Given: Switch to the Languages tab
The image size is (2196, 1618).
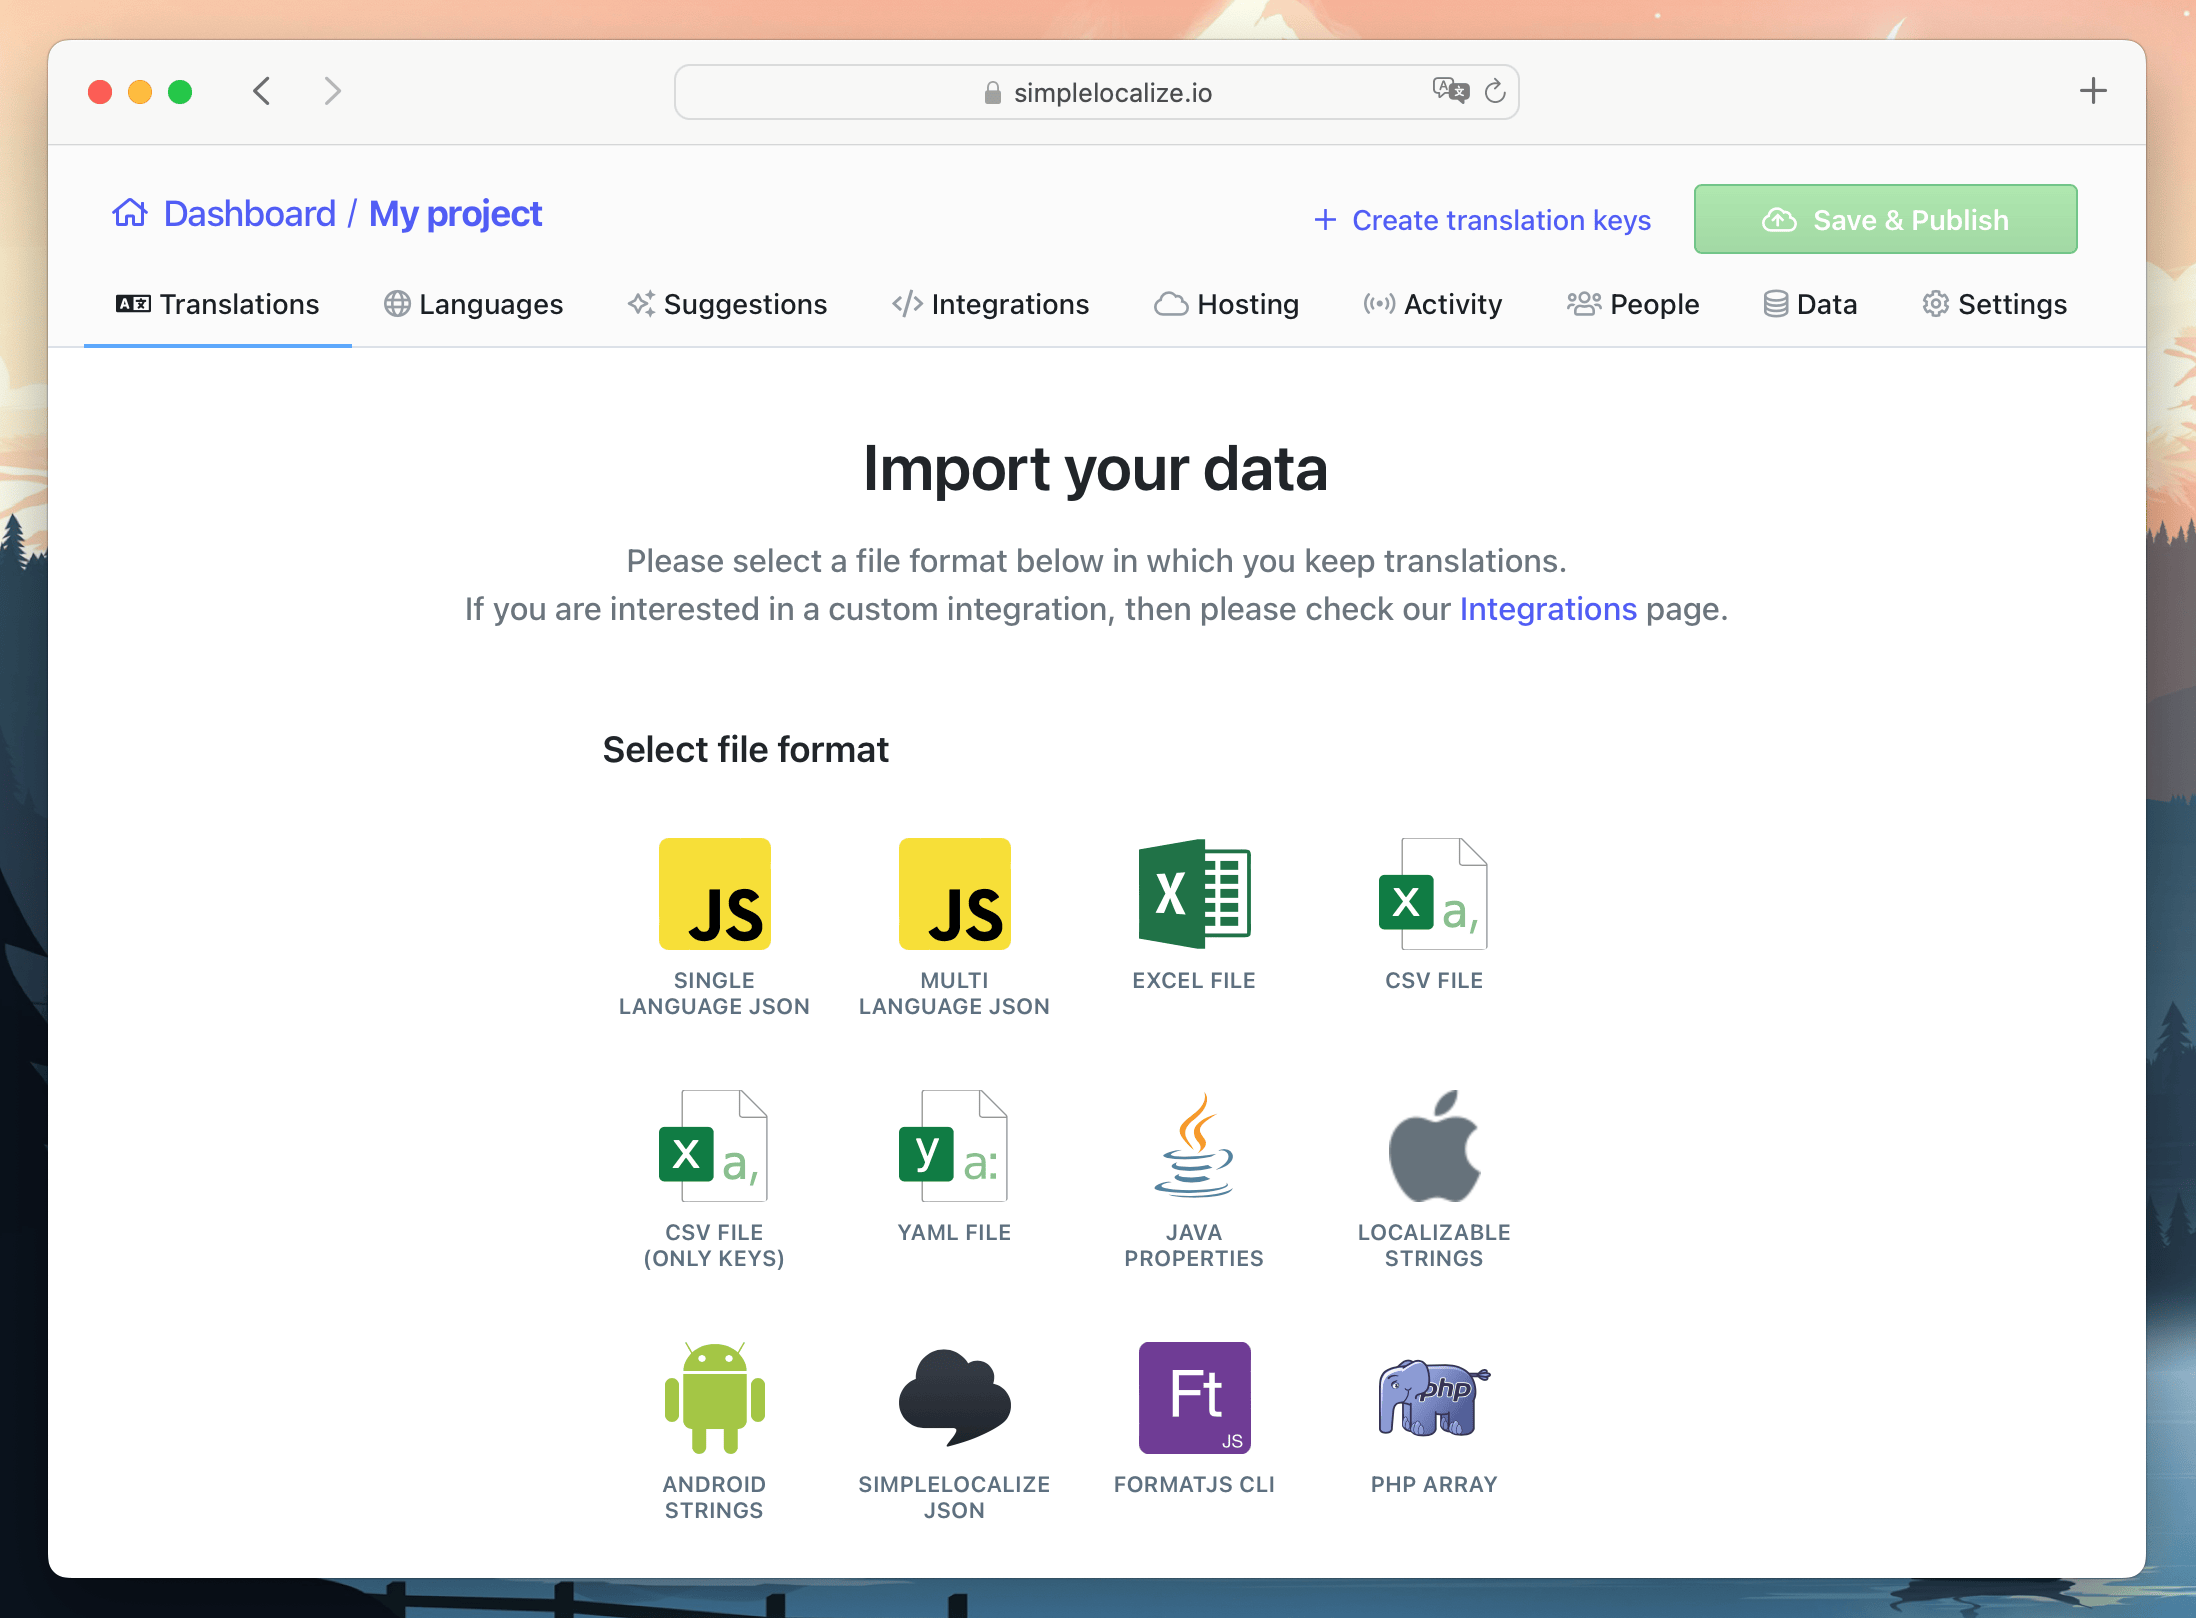Looking at the screenshot, I should [x=473, y=304].
